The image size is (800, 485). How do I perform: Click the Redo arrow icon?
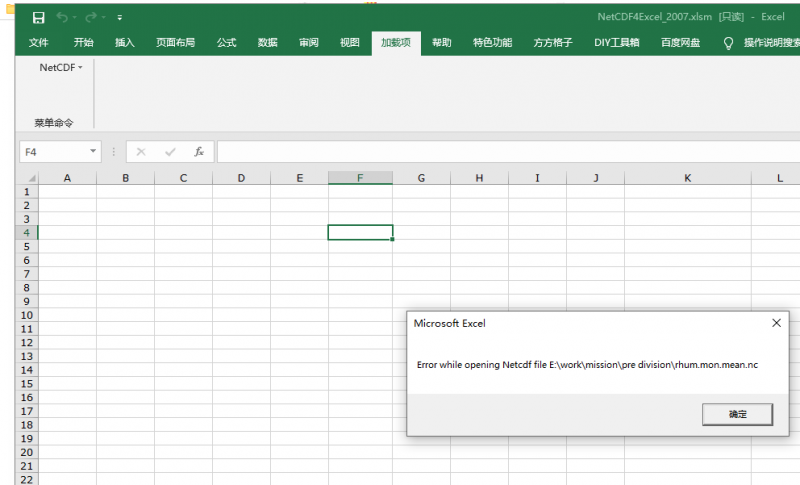coord(92,17)
